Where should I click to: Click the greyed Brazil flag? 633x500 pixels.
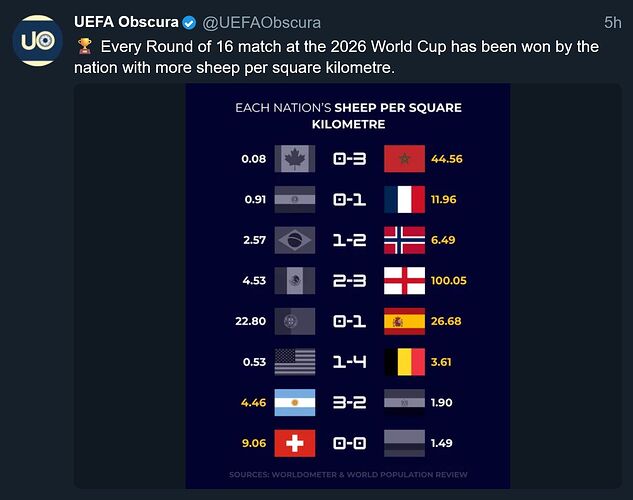[x=295, y=240]
